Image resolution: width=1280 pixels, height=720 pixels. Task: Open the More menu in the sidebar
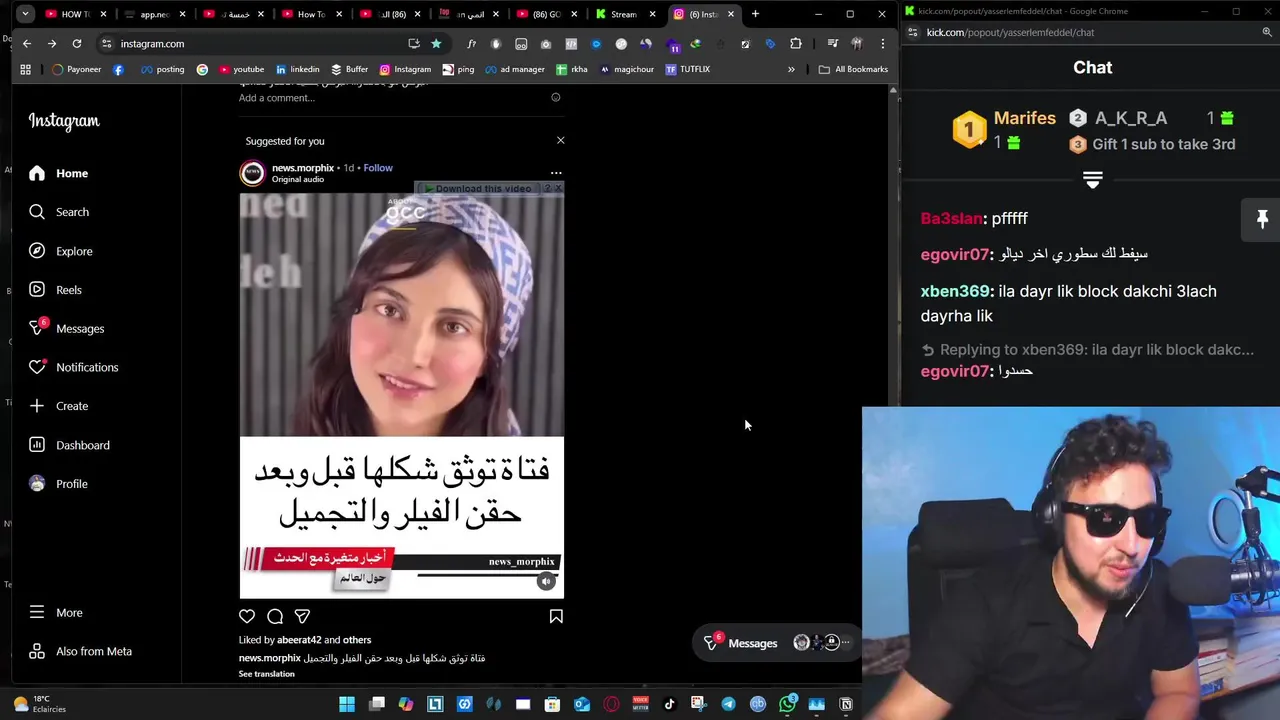pos(55,612)
